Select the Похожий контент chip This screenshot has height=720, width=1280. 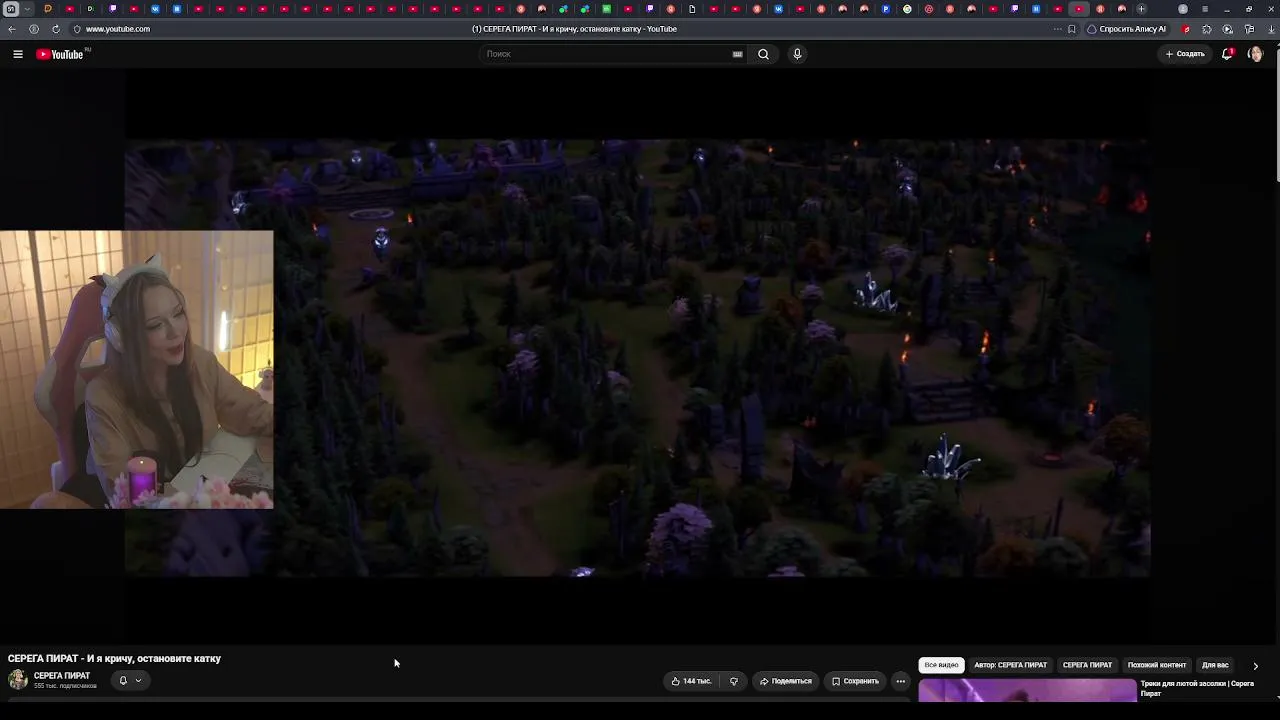(x=1156, y=665)
